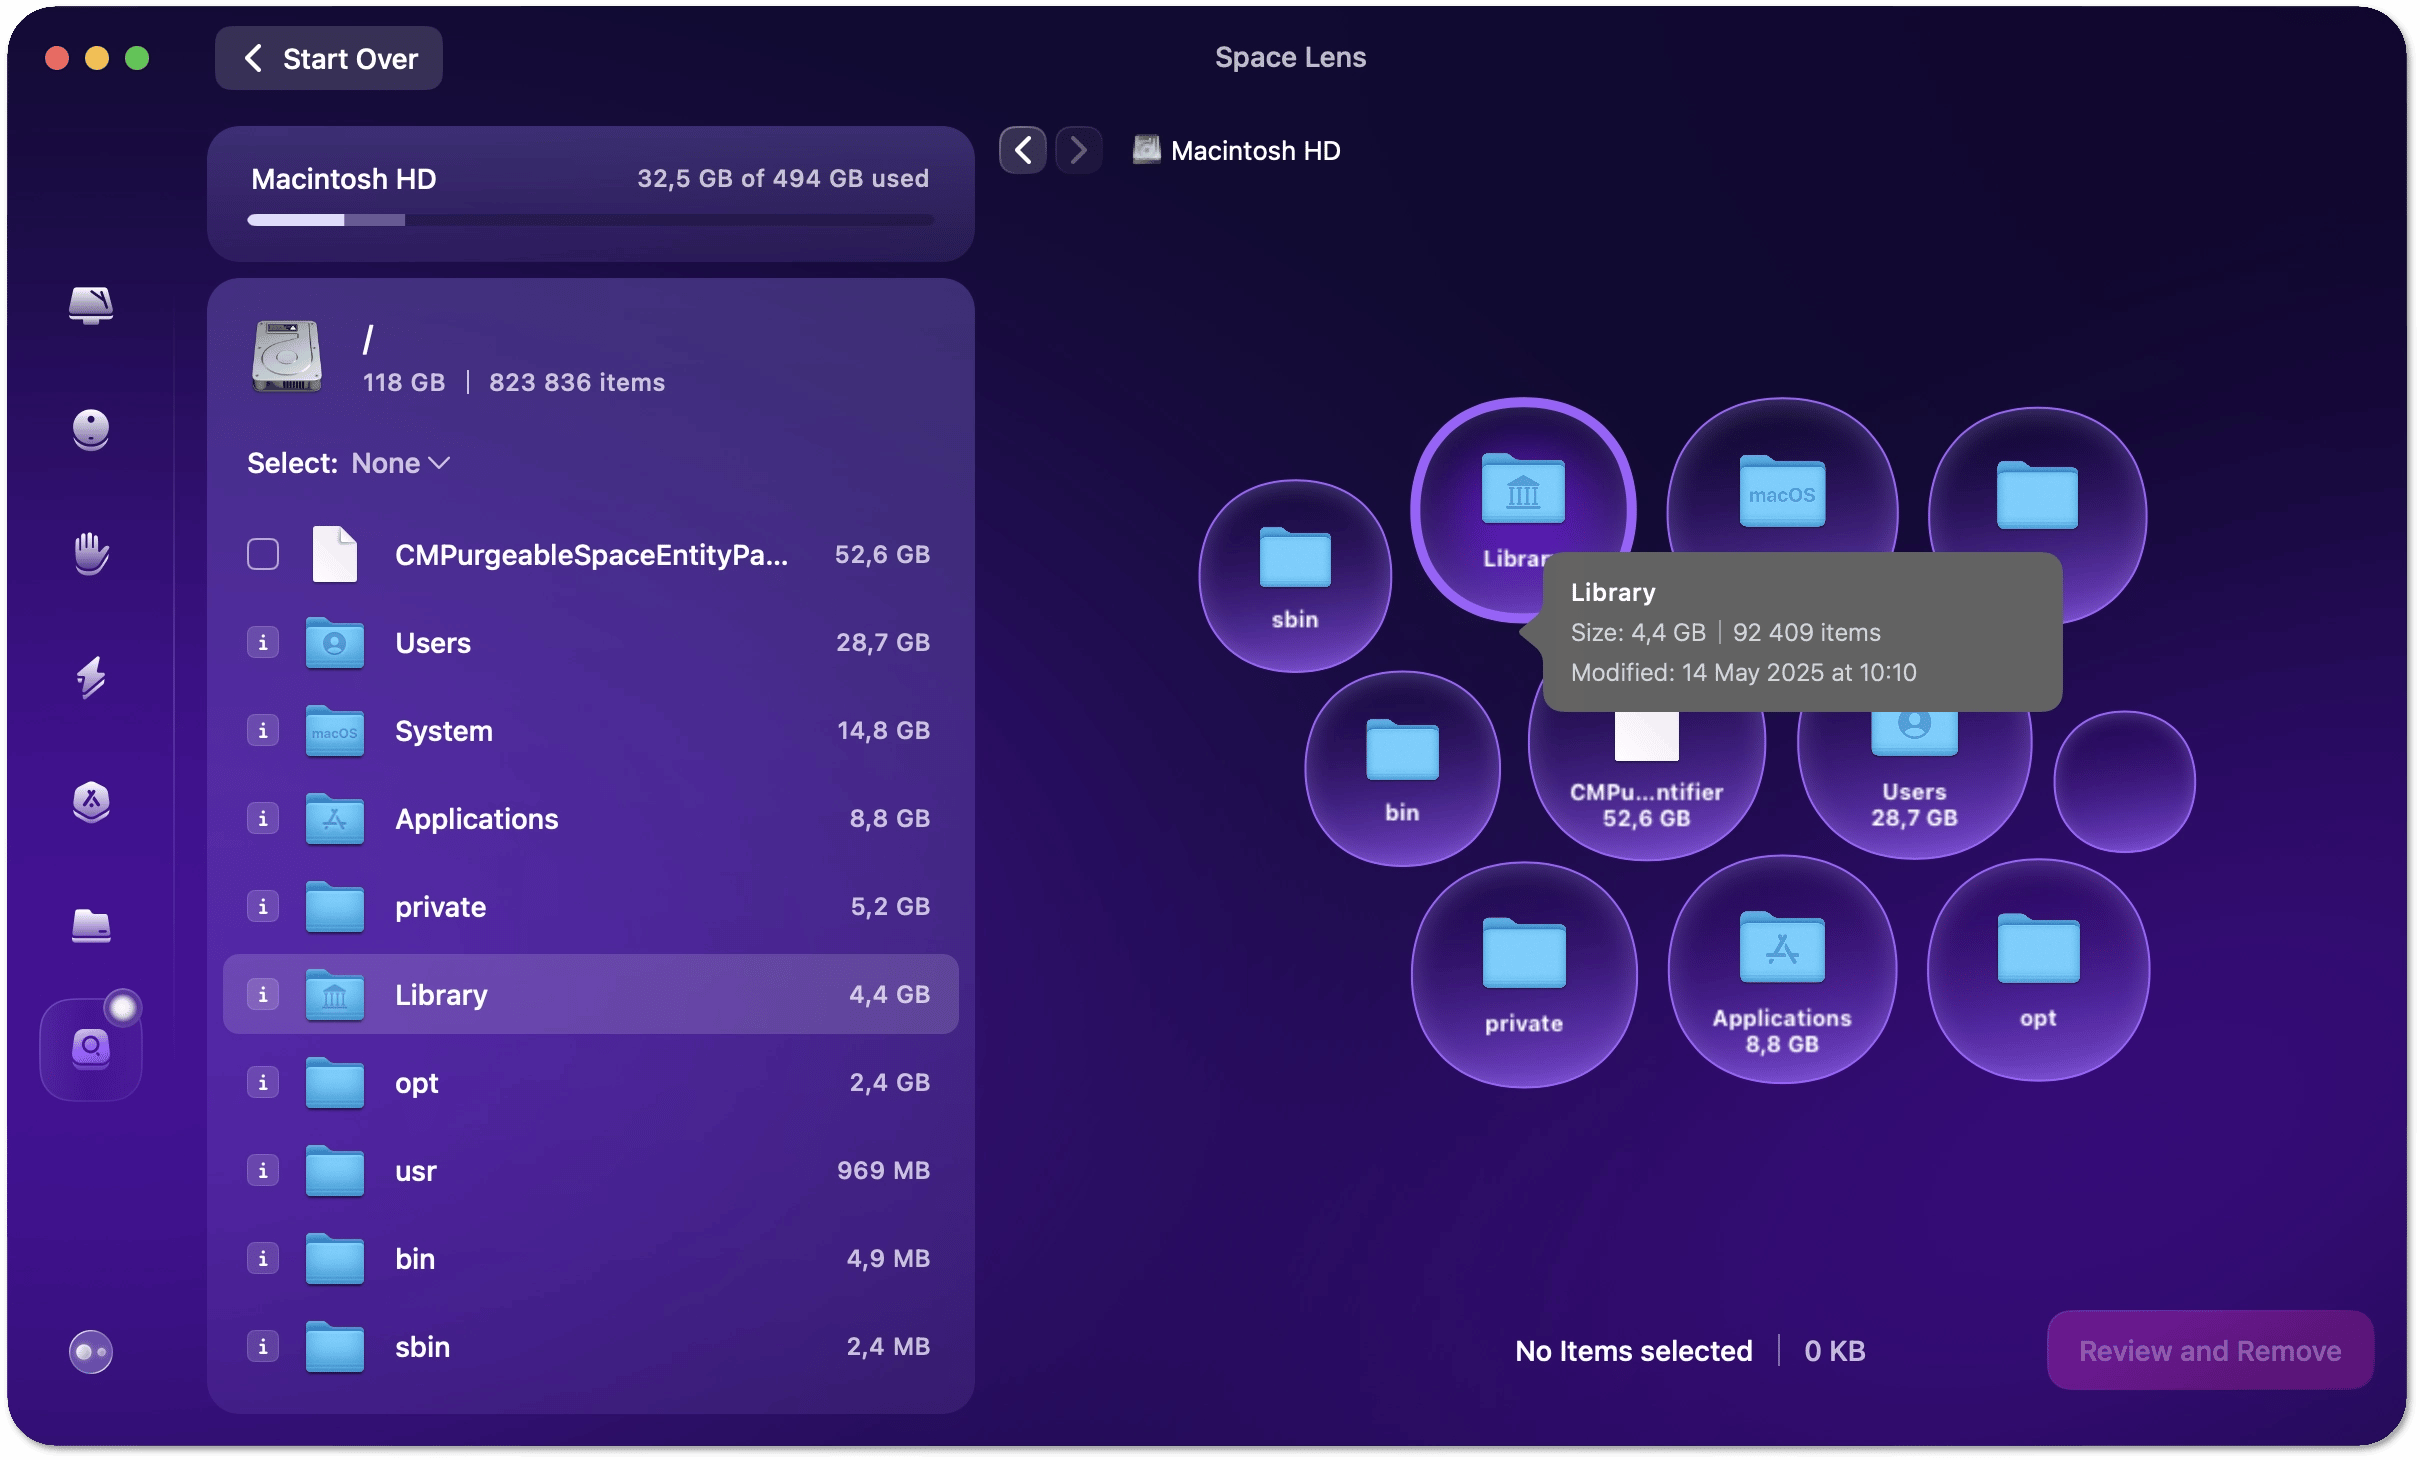This screenshot has height=1460, width=2420.
Task: Click the small unlabeled empty bubble
Action: coord(2124,782)
